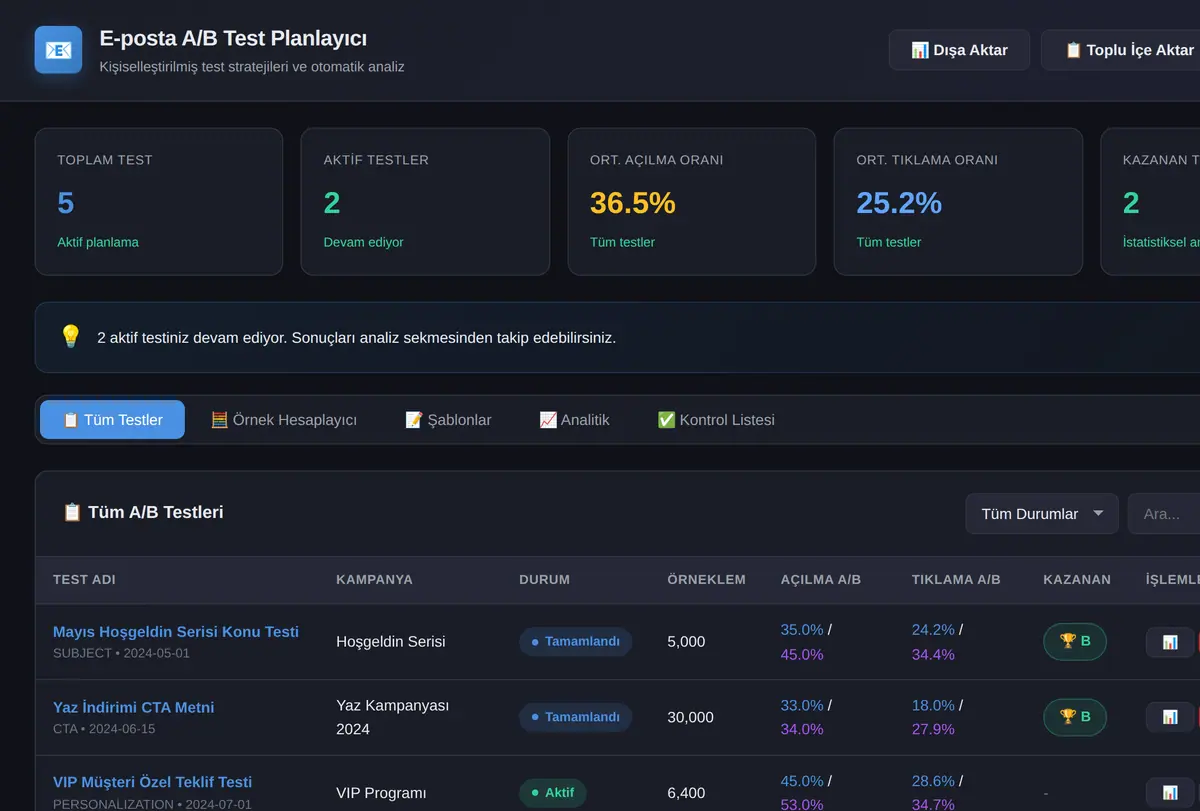Click the Tıklama A/B column header
1200x811 pixels.
pyautogui.click(x=956, y=580)
